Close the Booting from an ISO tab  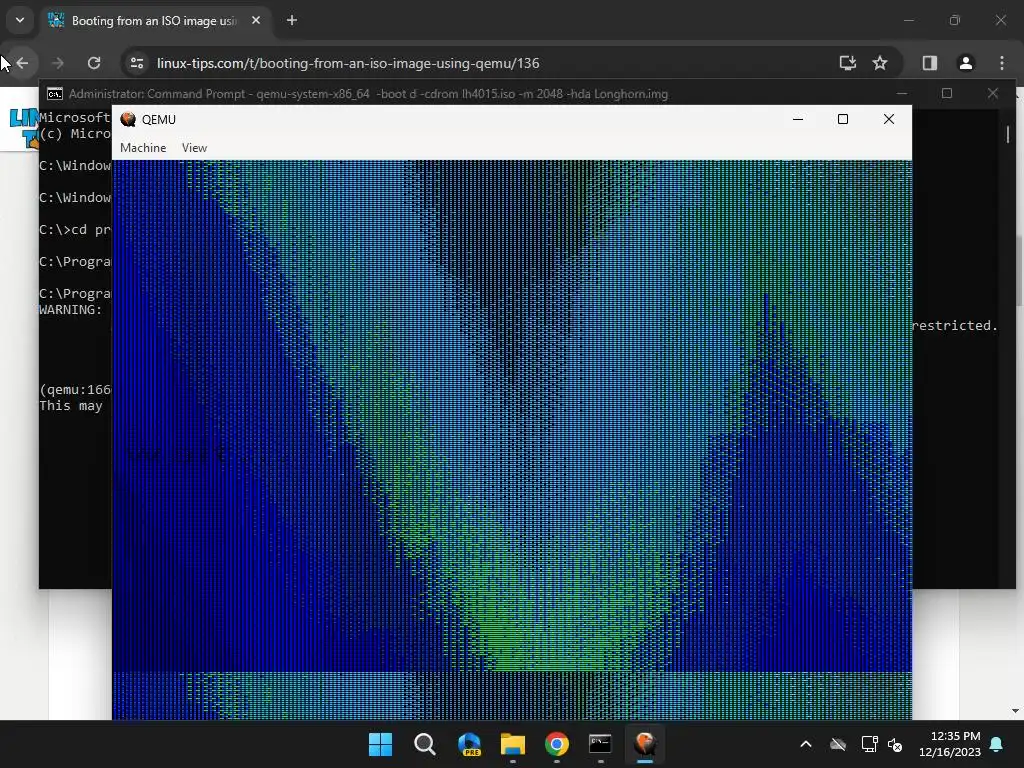pos(256,20)
